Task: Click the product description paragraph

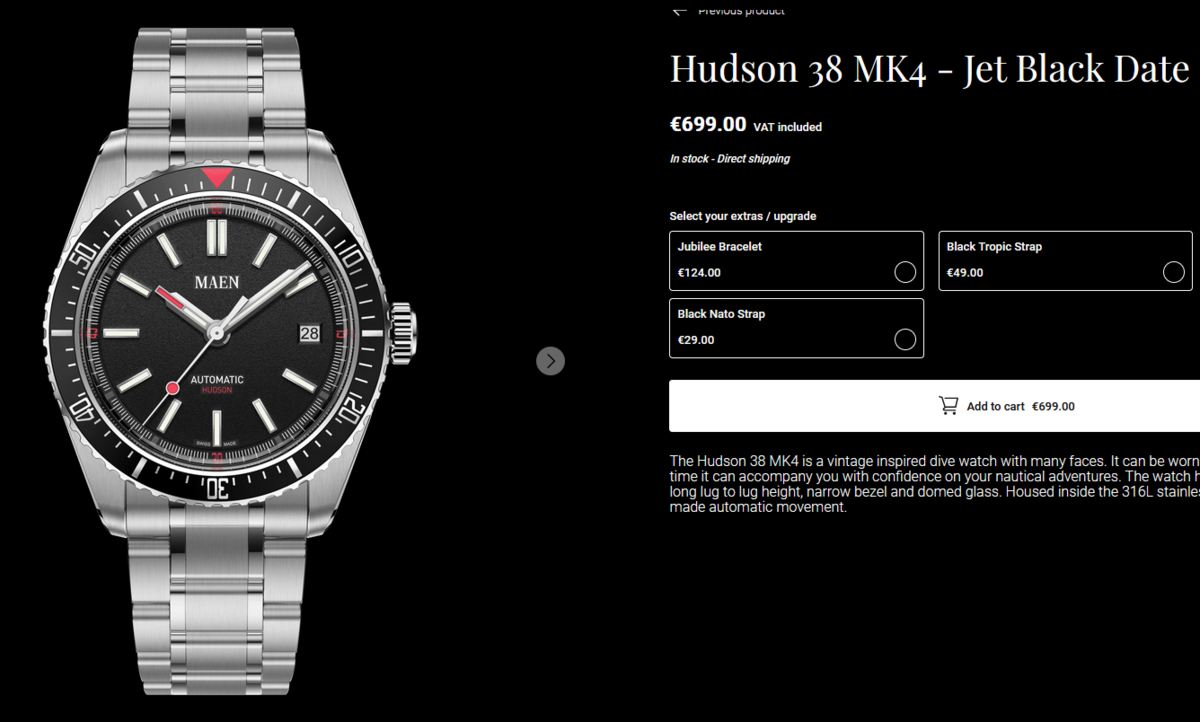Action: [934, 484]
